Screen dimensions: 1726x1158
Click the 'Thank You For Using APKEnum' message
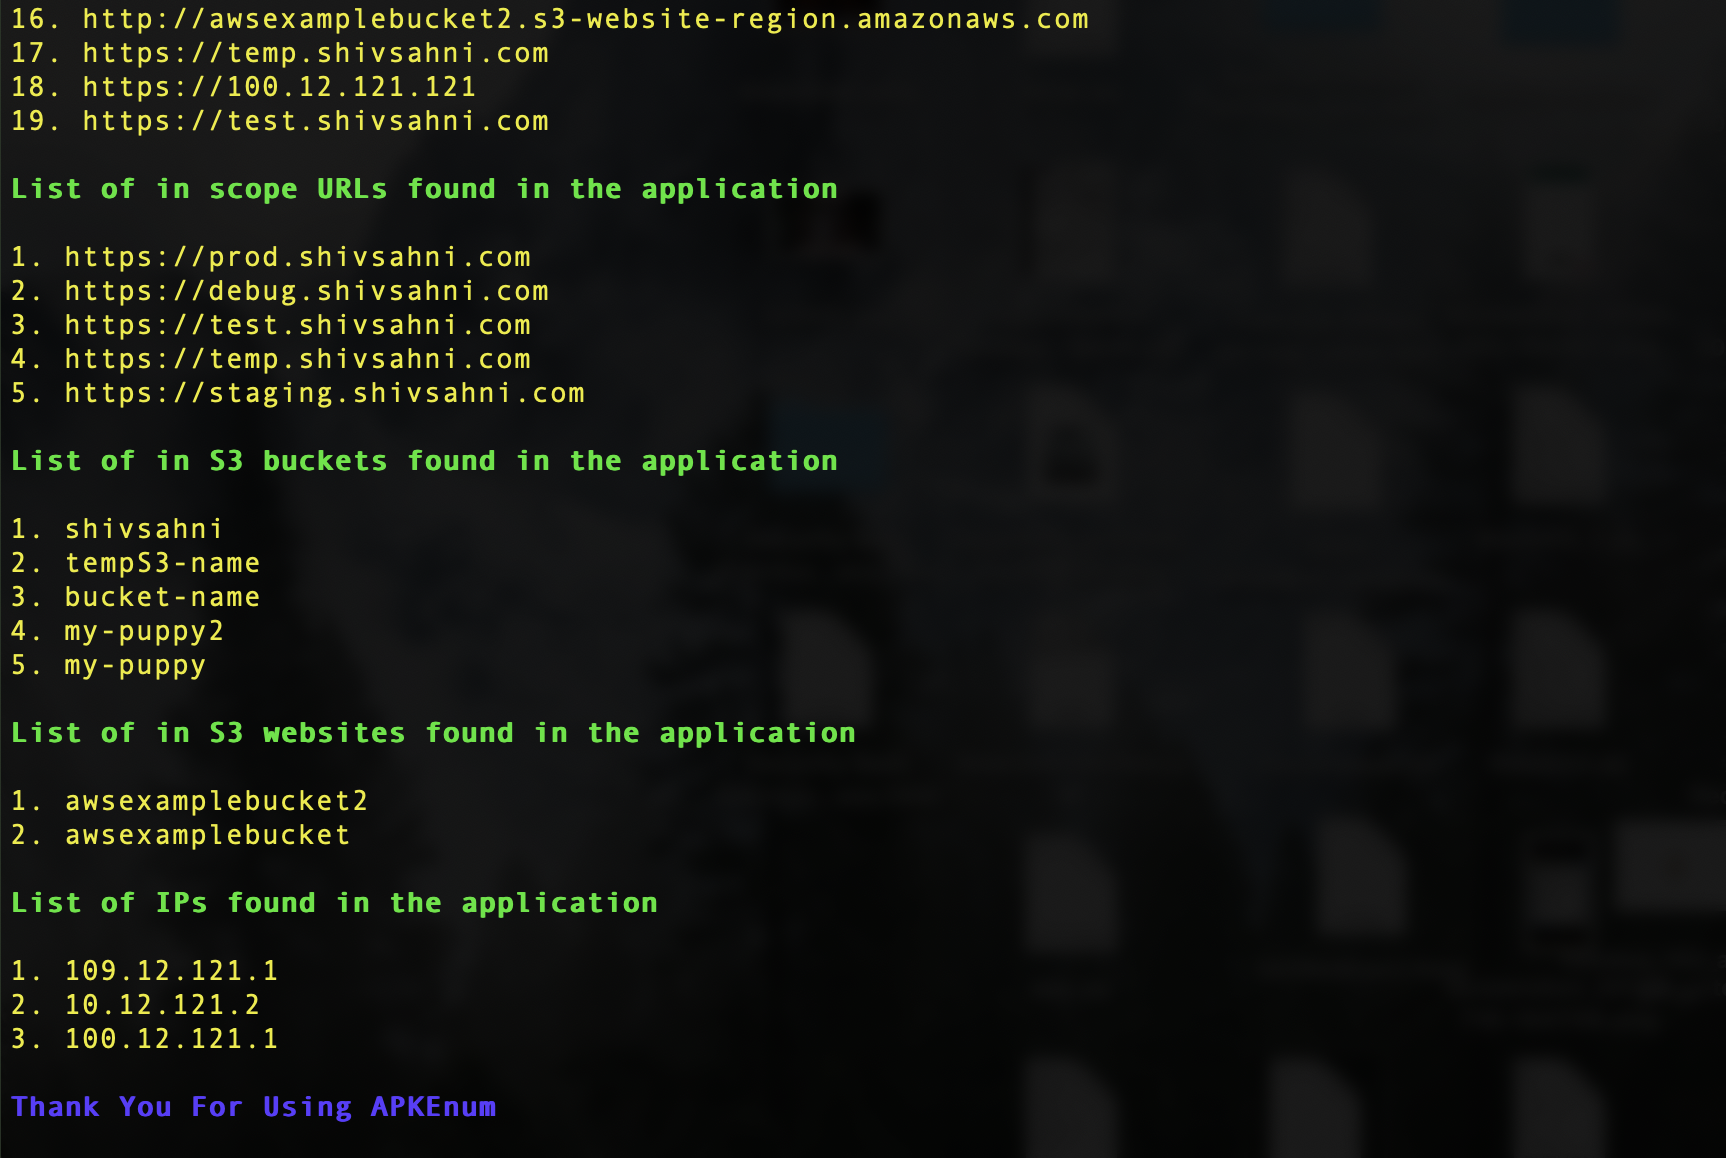point(254,1108)
